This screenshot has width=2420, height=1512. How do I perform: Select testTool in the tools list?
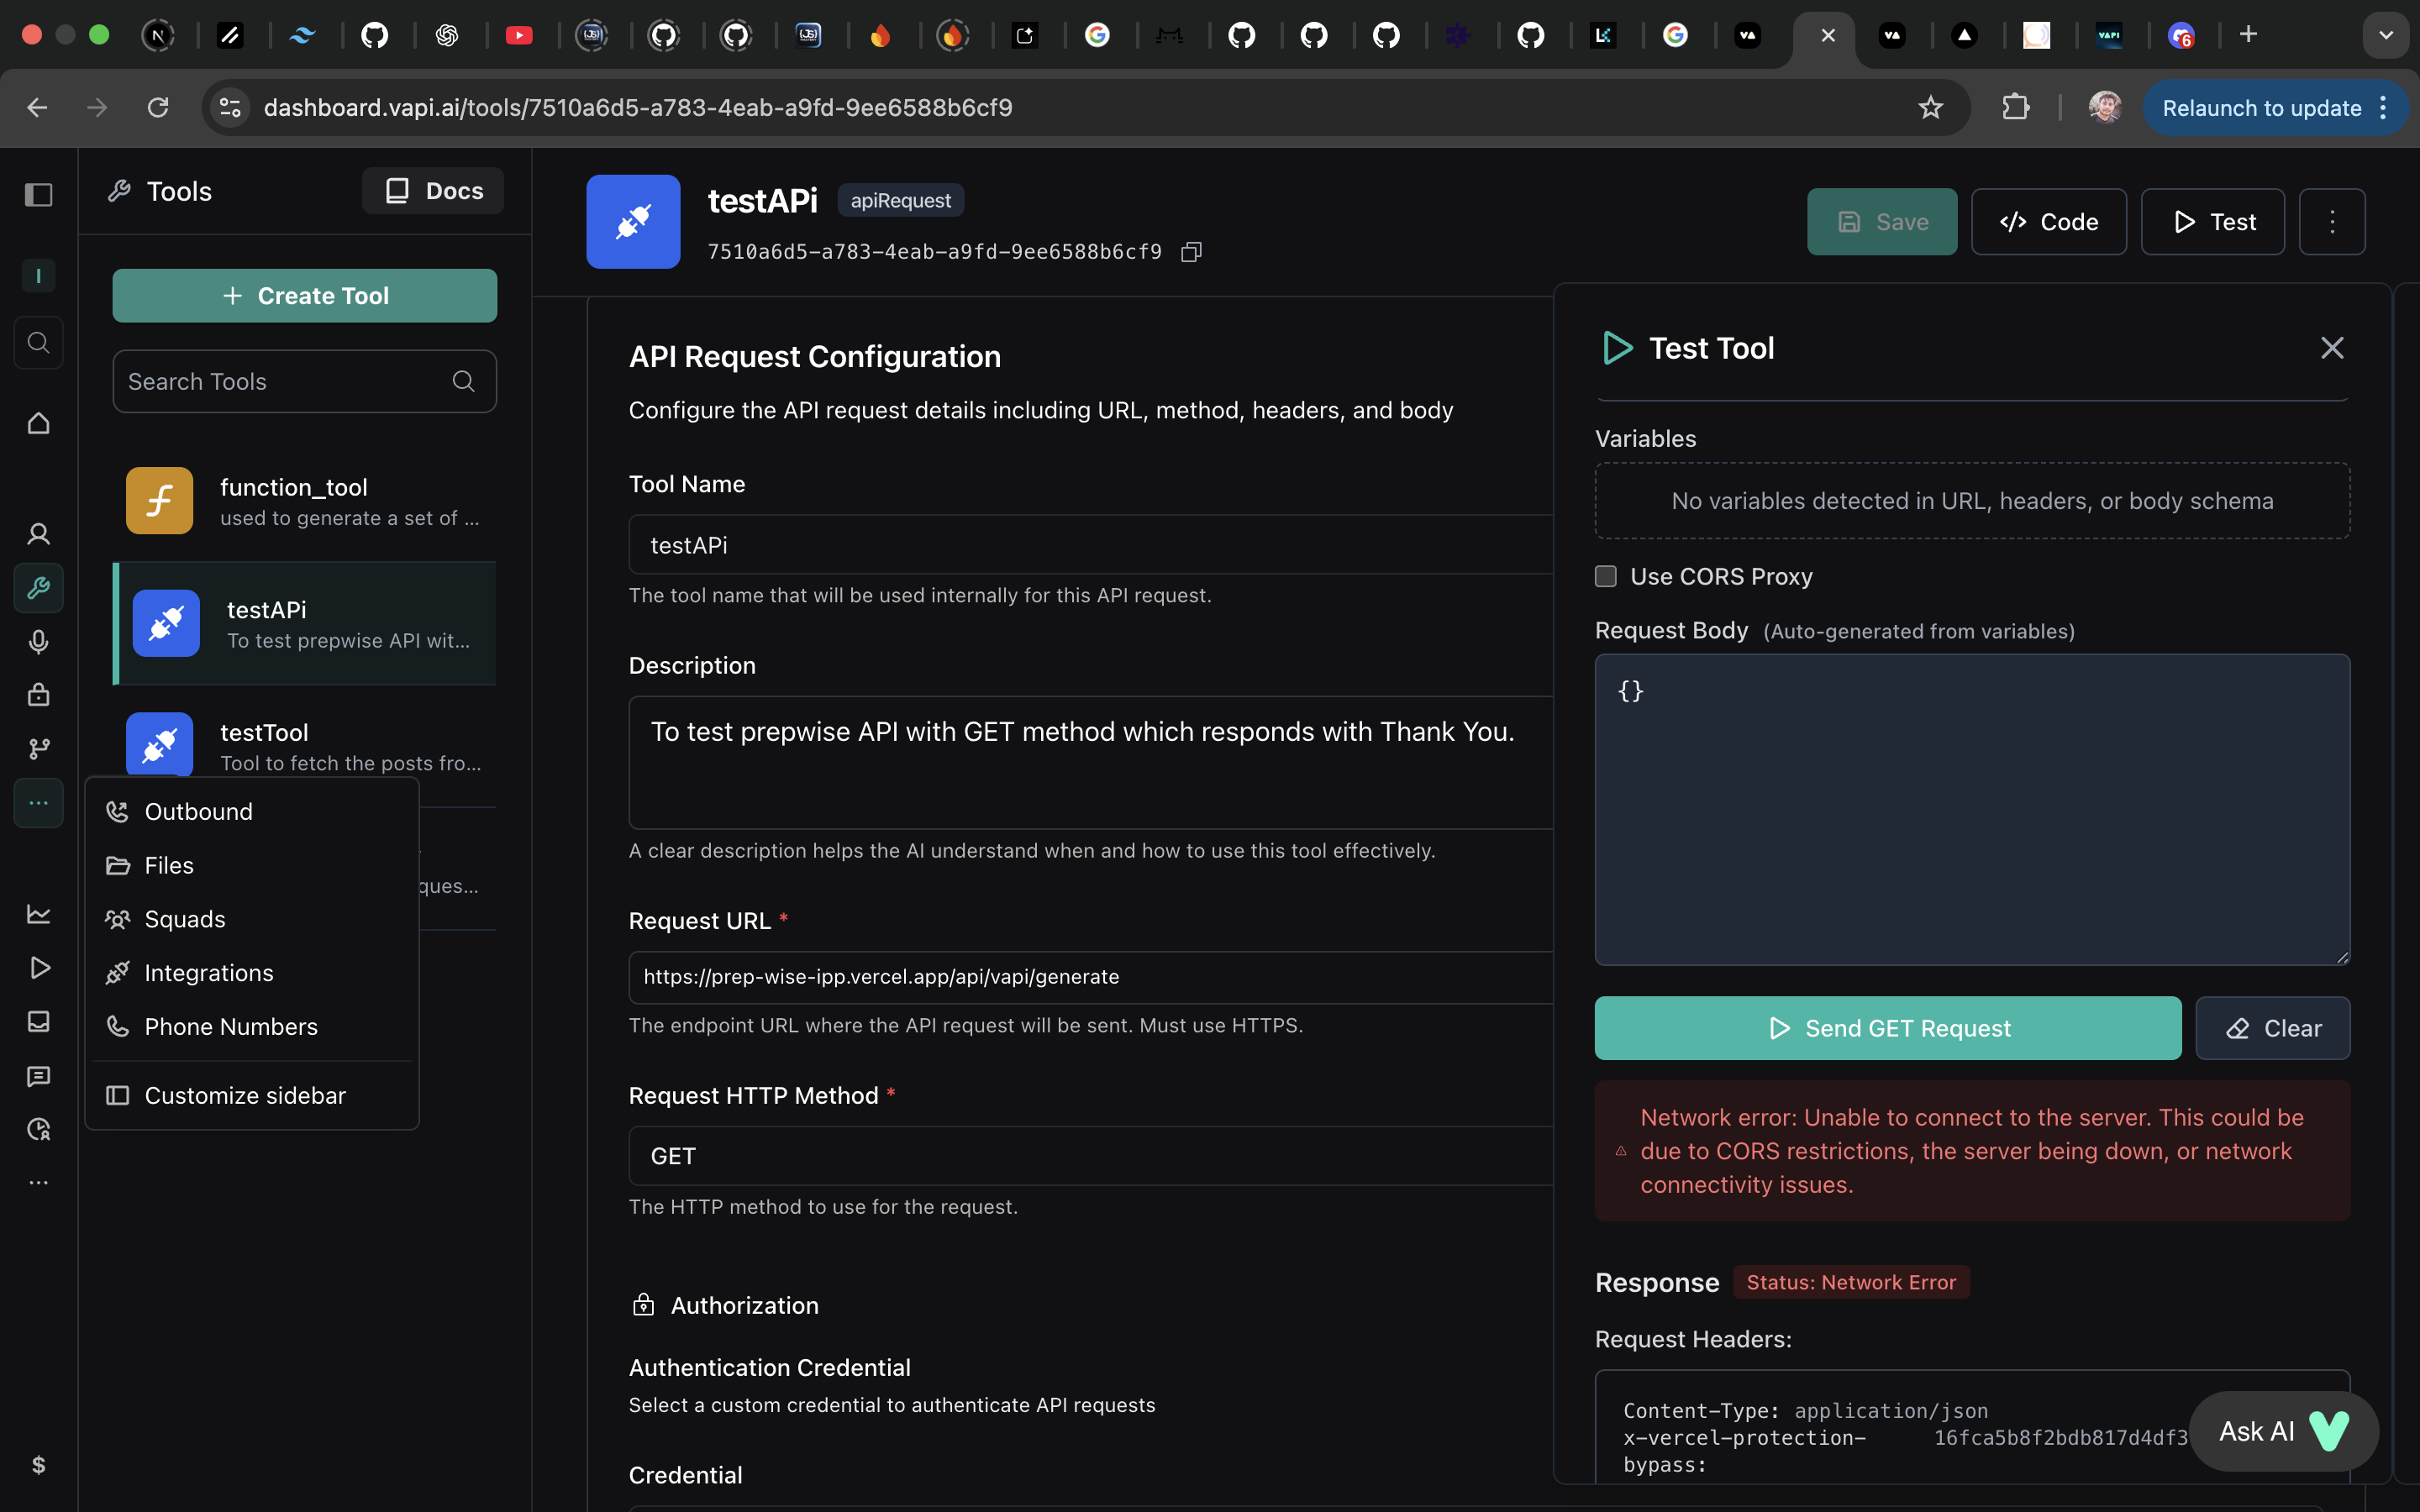pos(305,746)
